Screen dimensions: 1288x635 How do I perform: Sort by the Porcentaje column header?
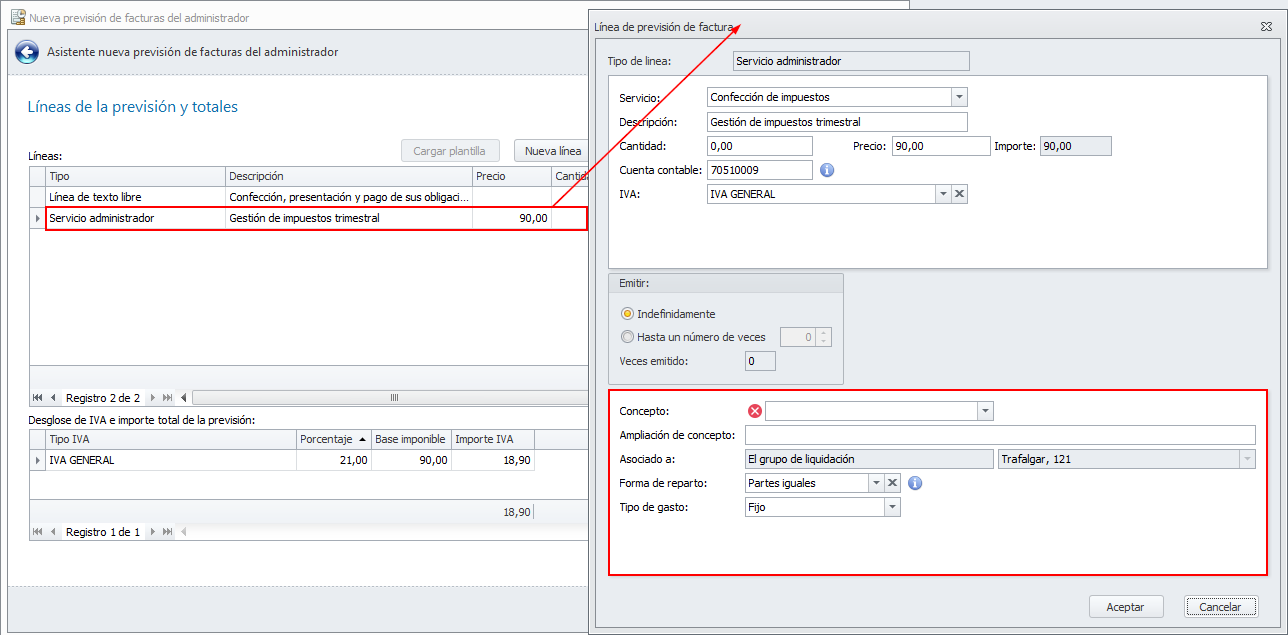(333, 439)
